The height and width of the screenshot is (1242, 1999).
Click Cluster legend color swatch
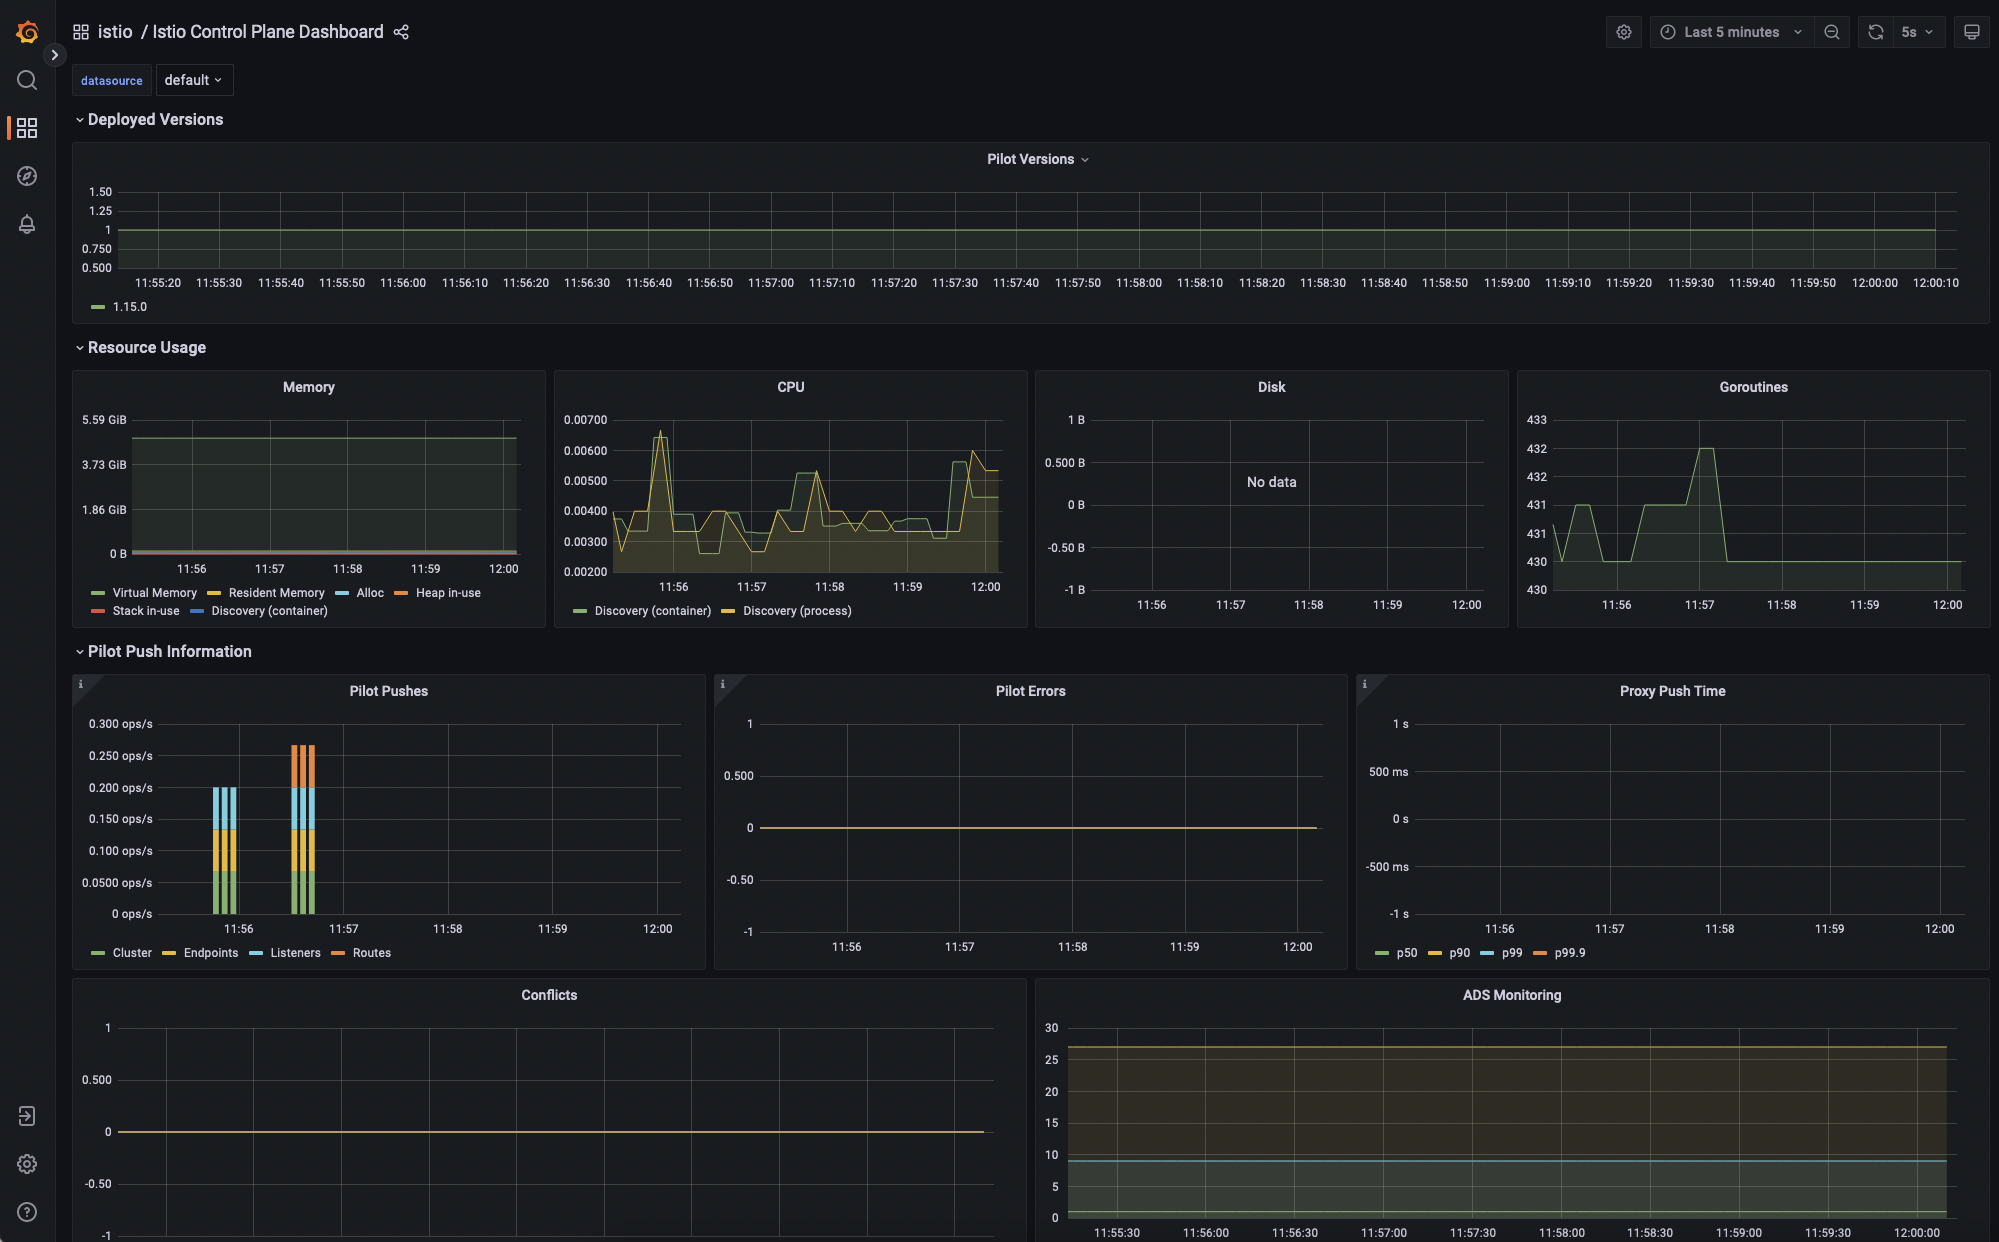98,953
